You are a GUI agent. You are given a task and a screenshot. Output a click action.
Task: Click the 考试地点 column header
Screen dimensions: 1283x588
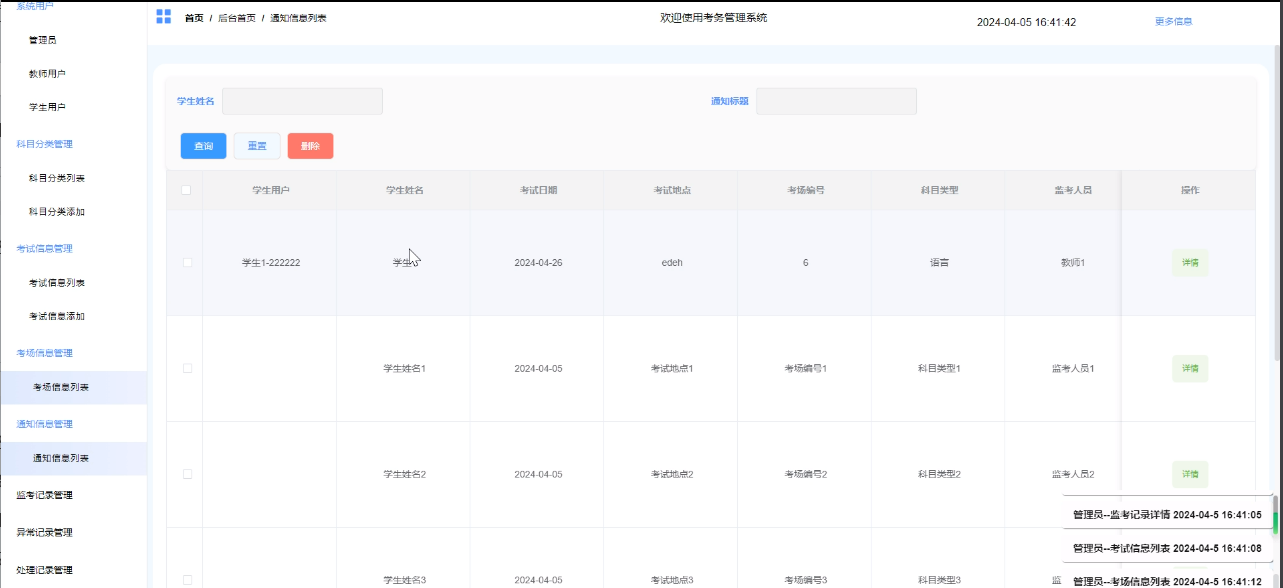[672, 190]
